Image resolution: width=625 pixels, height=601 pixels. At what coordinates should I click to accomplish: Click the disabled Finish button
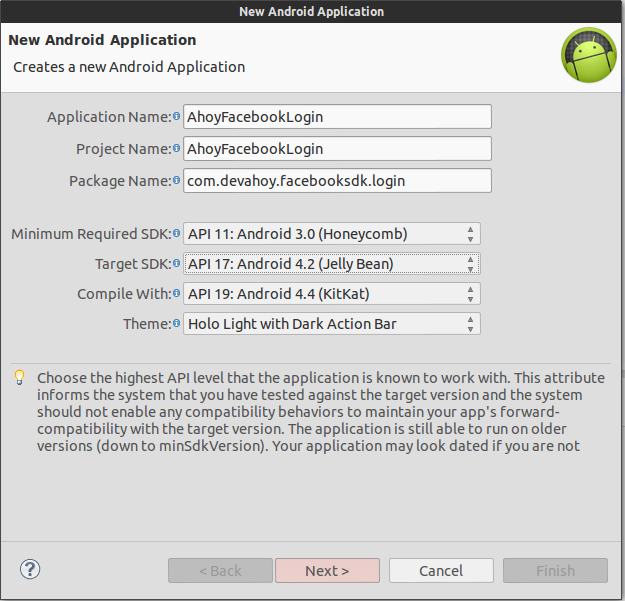click(555, 571)
